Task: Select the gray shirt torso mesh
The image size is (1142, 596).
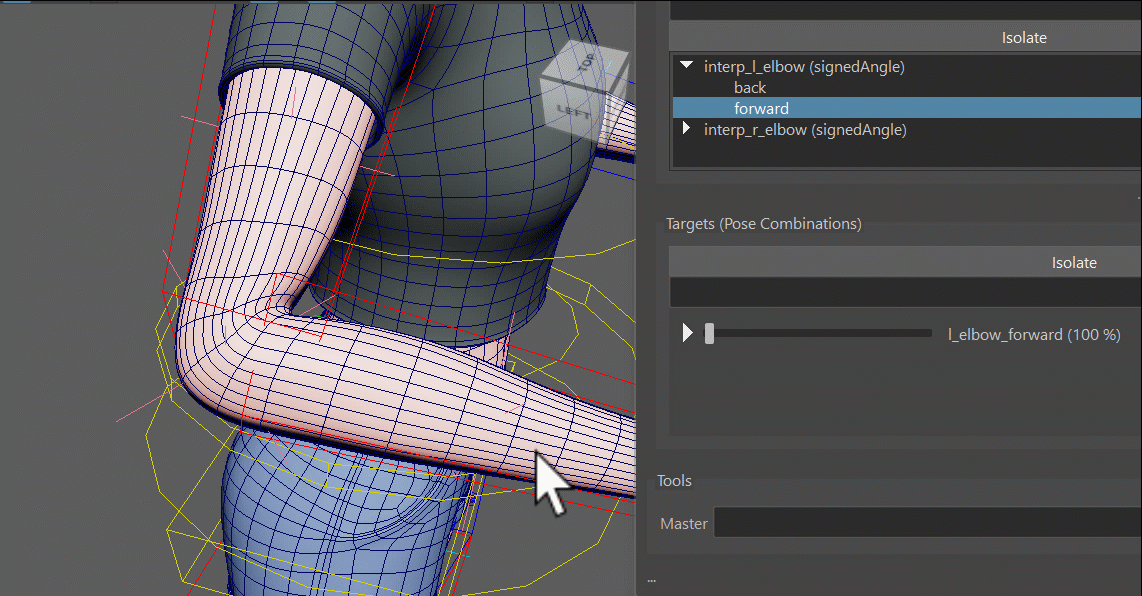Action: point(466,182)
